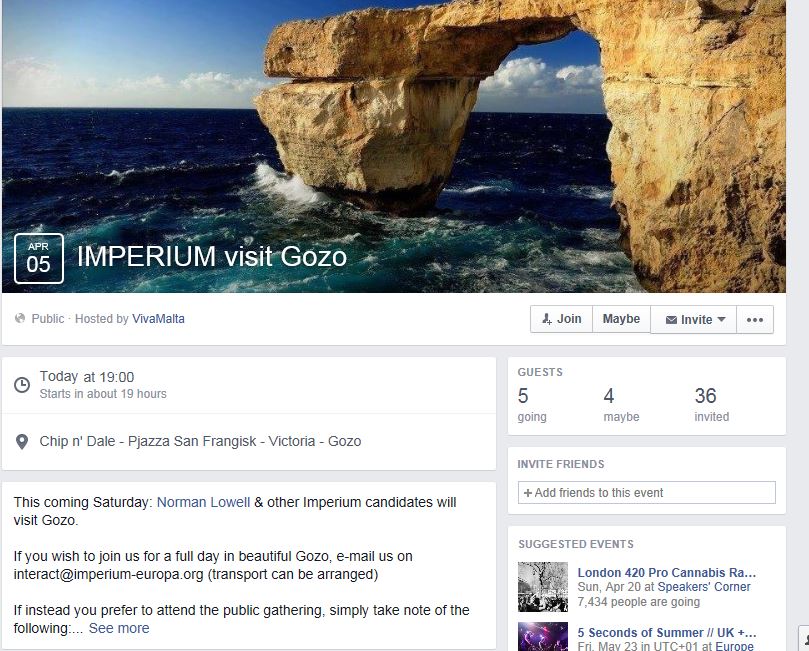View the 4 maybe guests
This screenshot has width=809, height=651.
[621, 404]
